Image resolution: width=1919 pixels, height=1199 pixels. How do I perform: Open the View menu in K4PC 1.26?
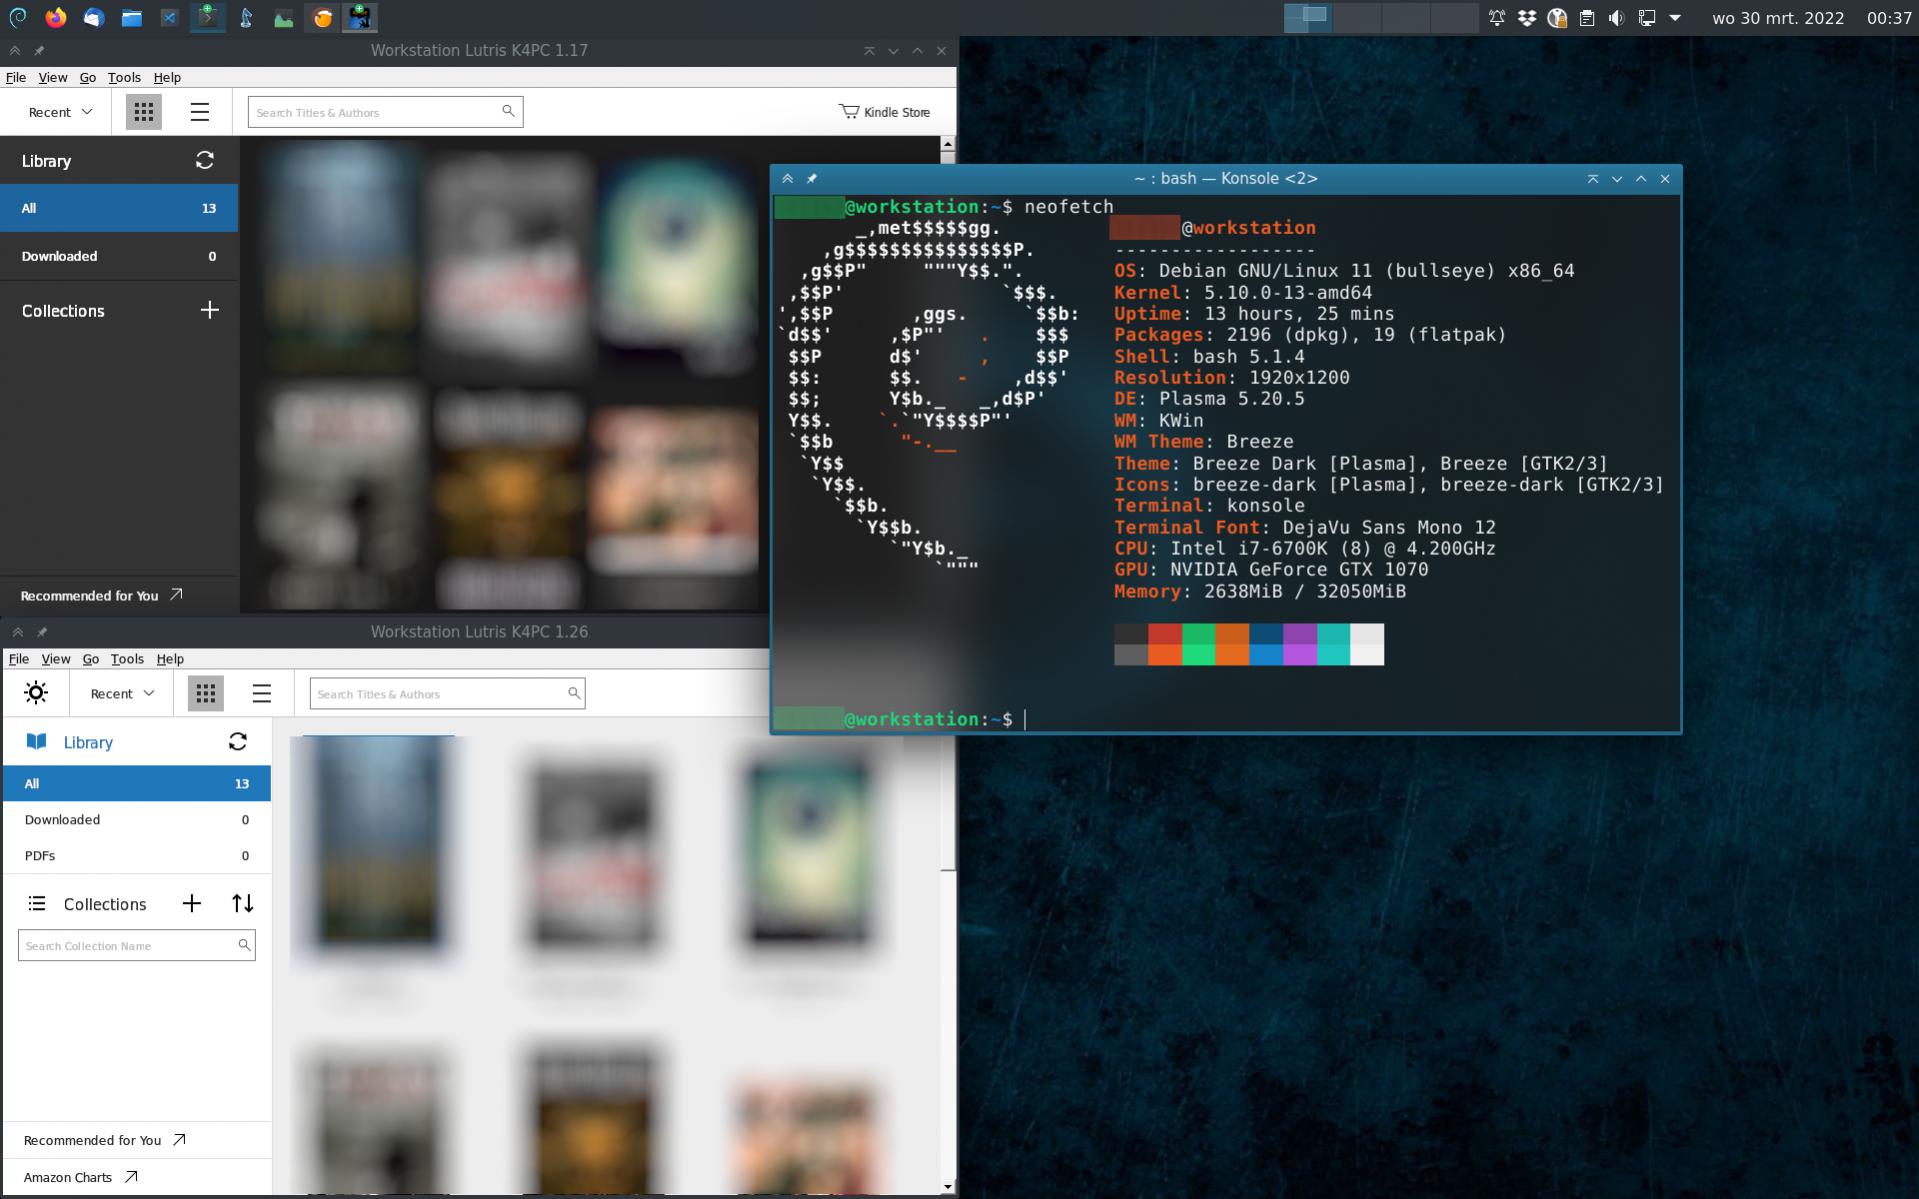coord(55,659)
